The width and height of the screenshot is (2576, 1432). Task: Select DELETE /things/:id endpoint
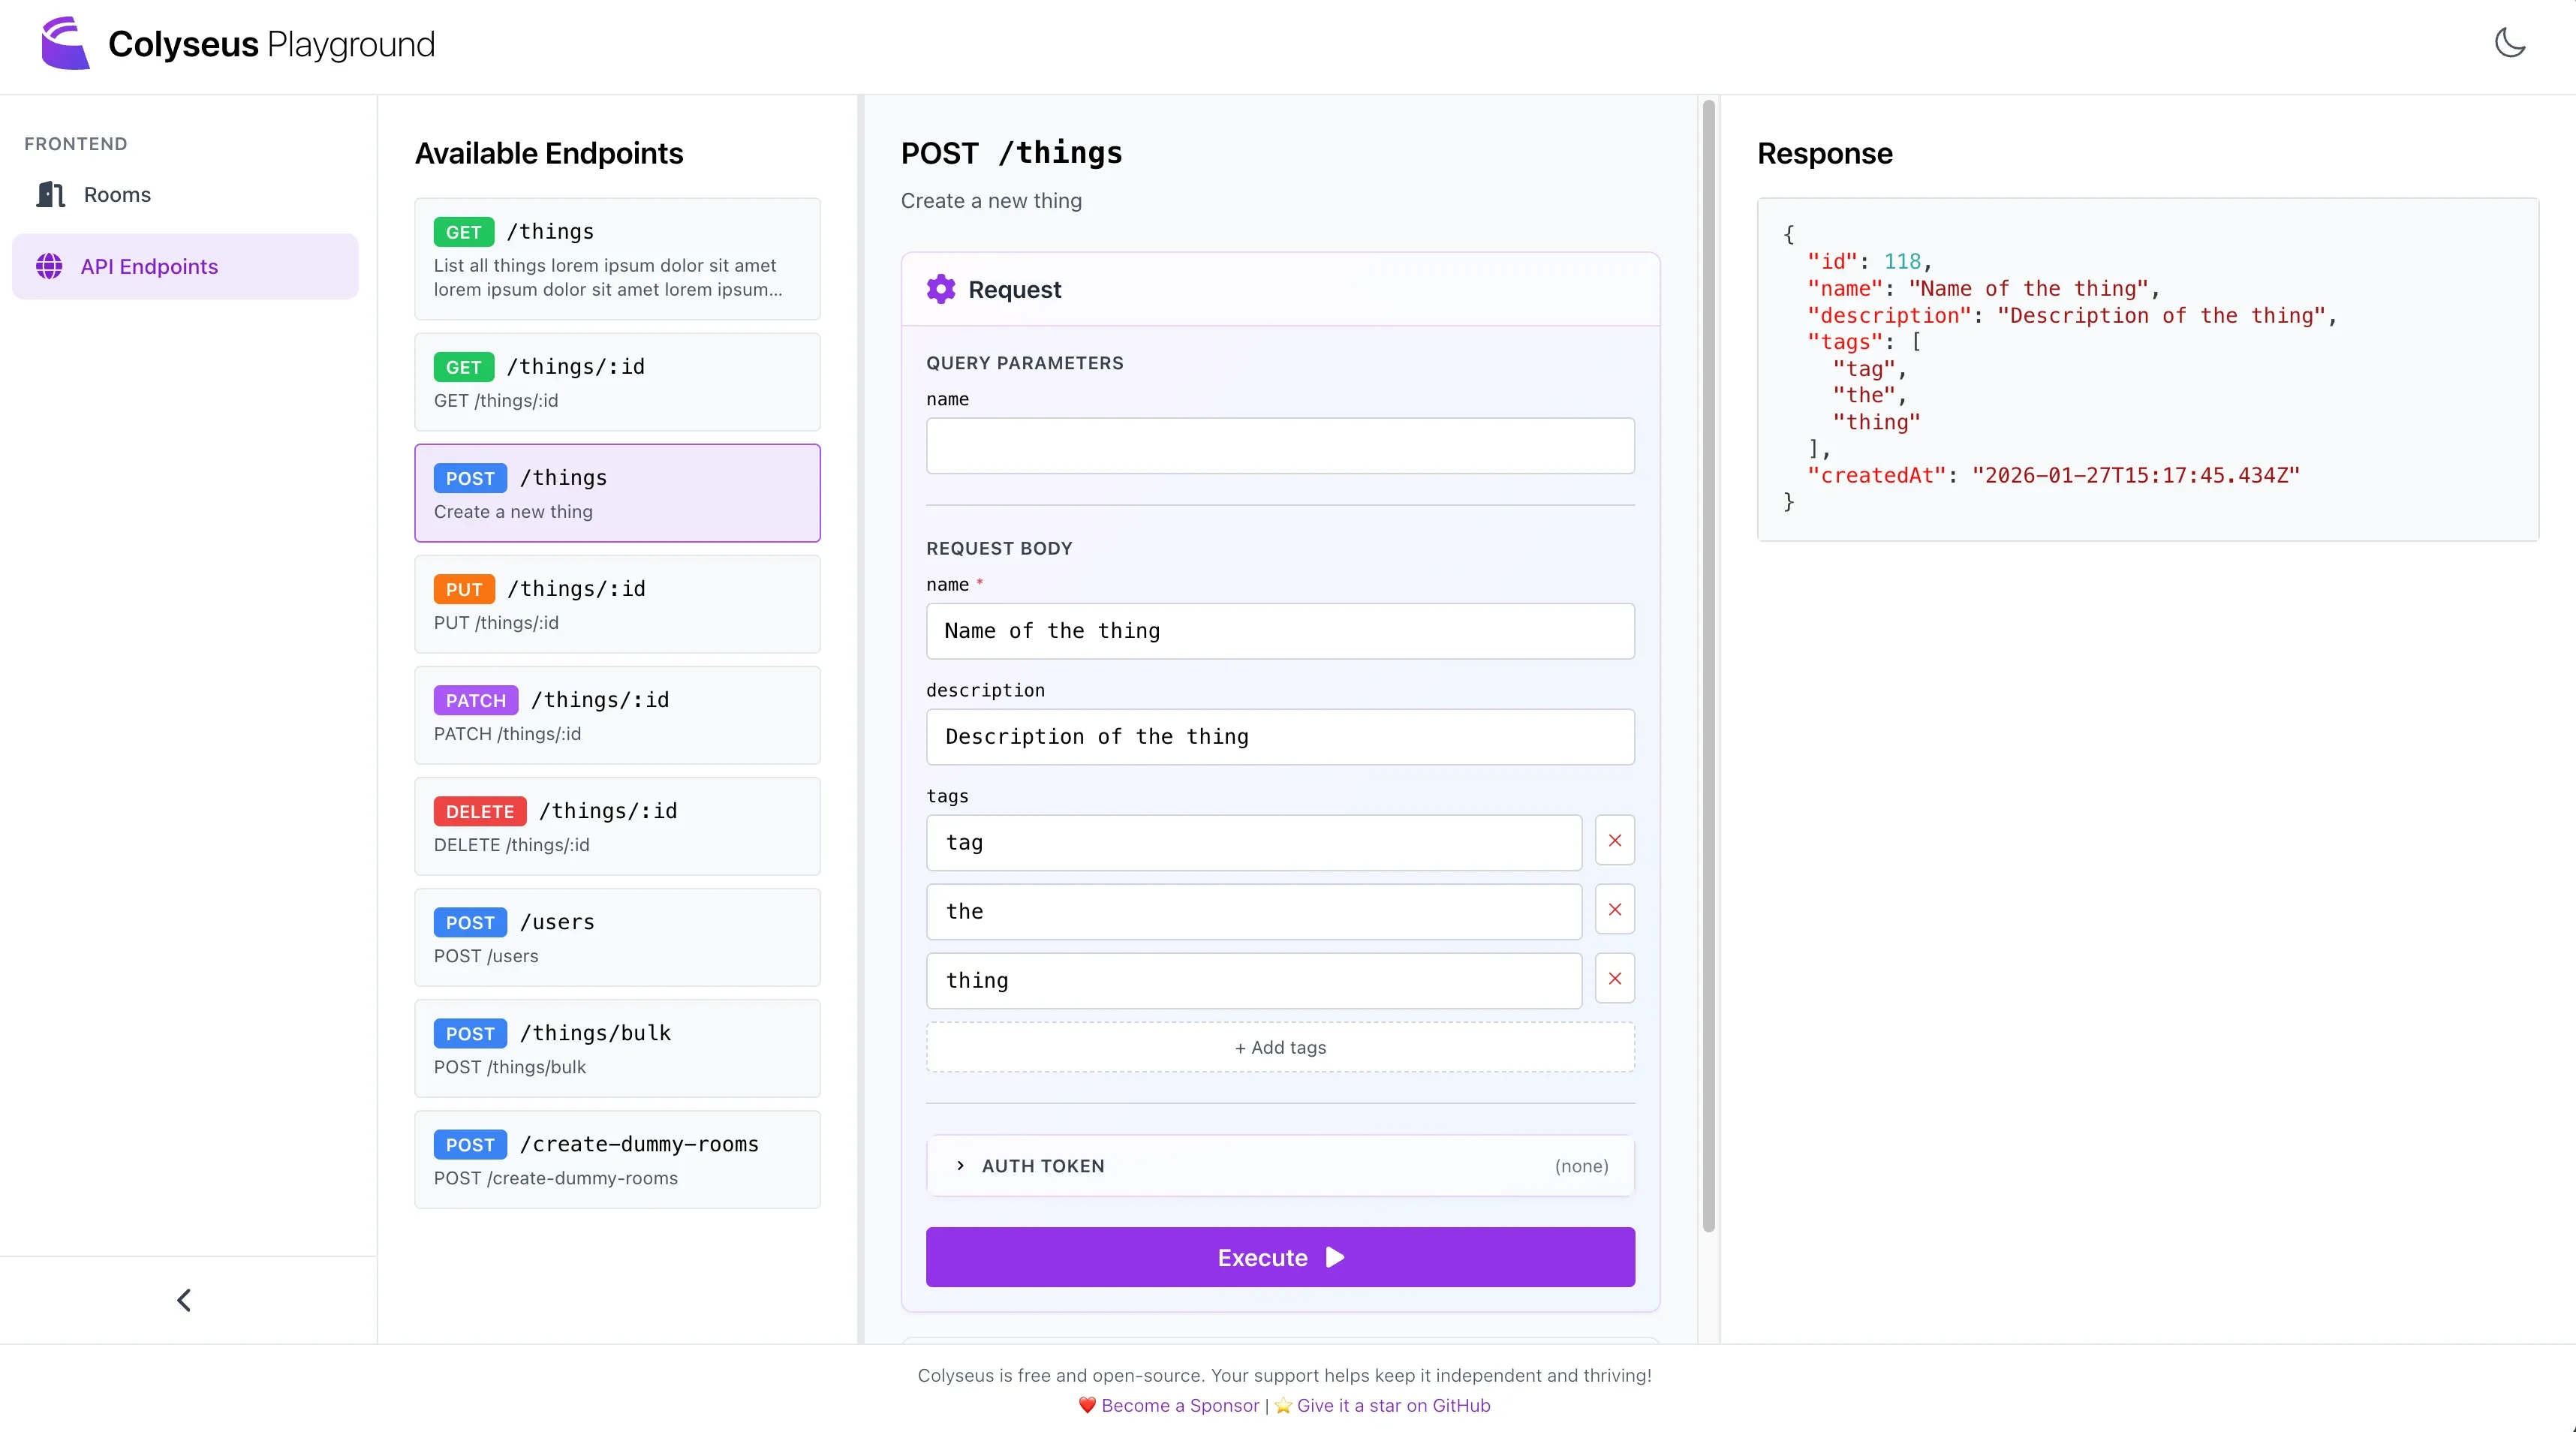617,826
